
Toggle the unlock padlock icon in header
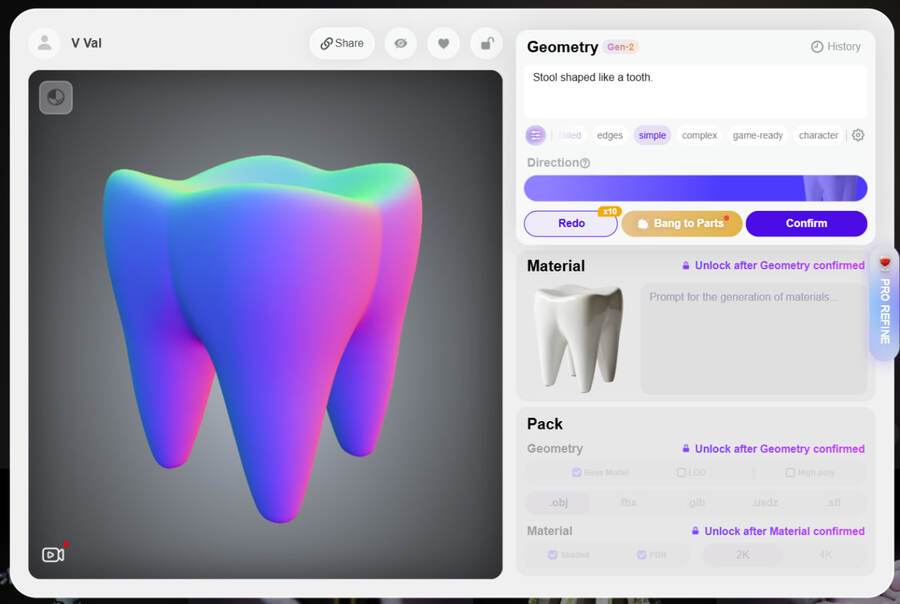point(487,43)
